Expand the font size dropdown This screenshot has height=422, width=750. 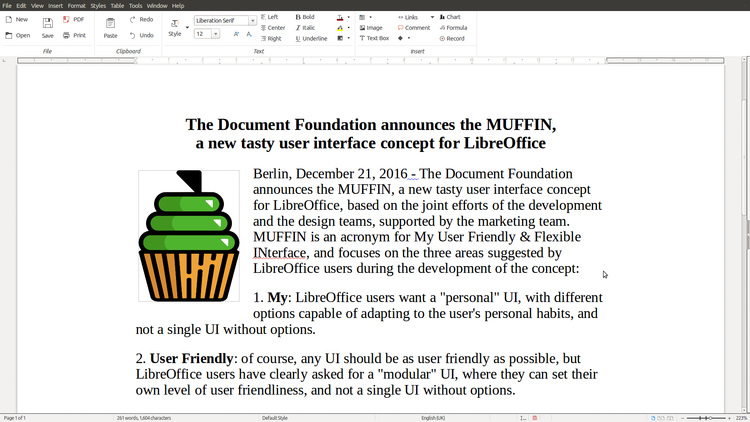[x=215, y=34]
